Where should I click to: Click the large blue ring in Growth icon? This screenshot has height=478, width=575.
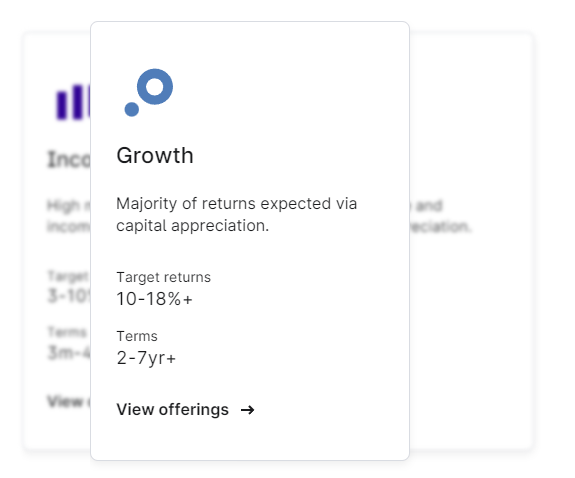click(x=155, y=87)
